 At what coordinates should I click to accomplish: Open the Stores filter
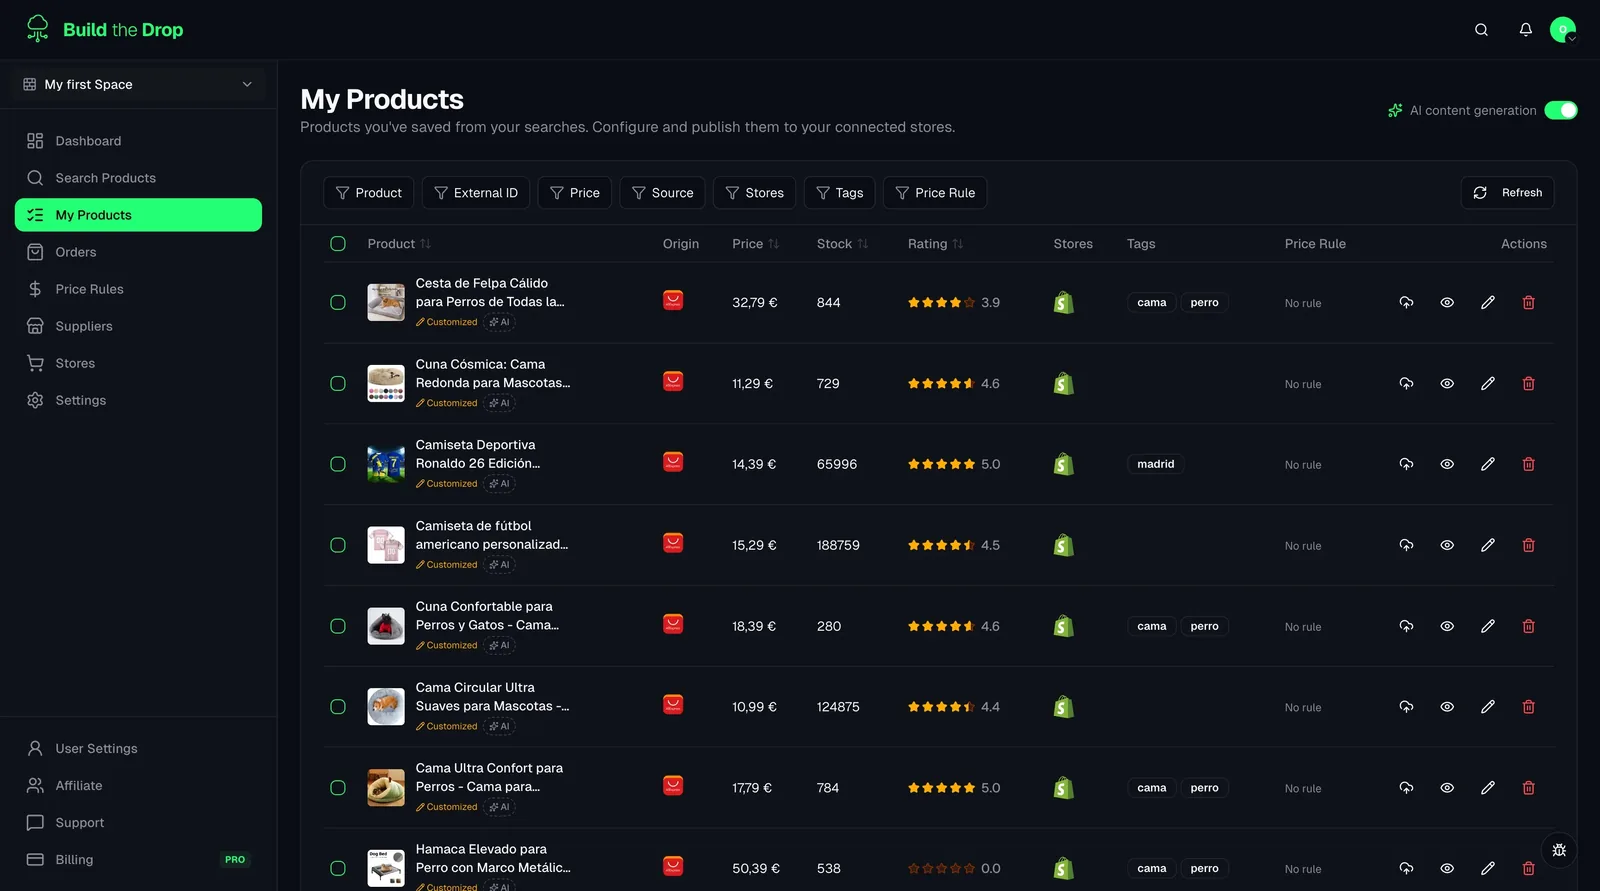click(754, 193)
